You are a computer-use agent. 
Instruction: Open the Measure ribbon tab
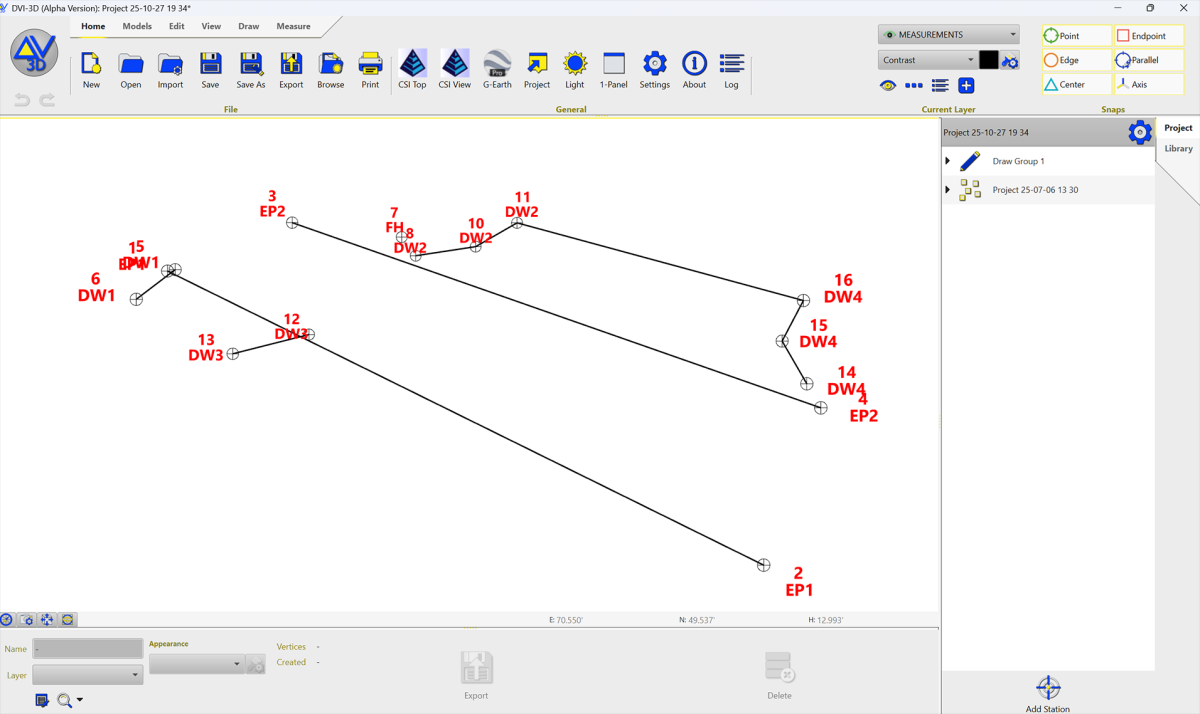pos(293,27)
